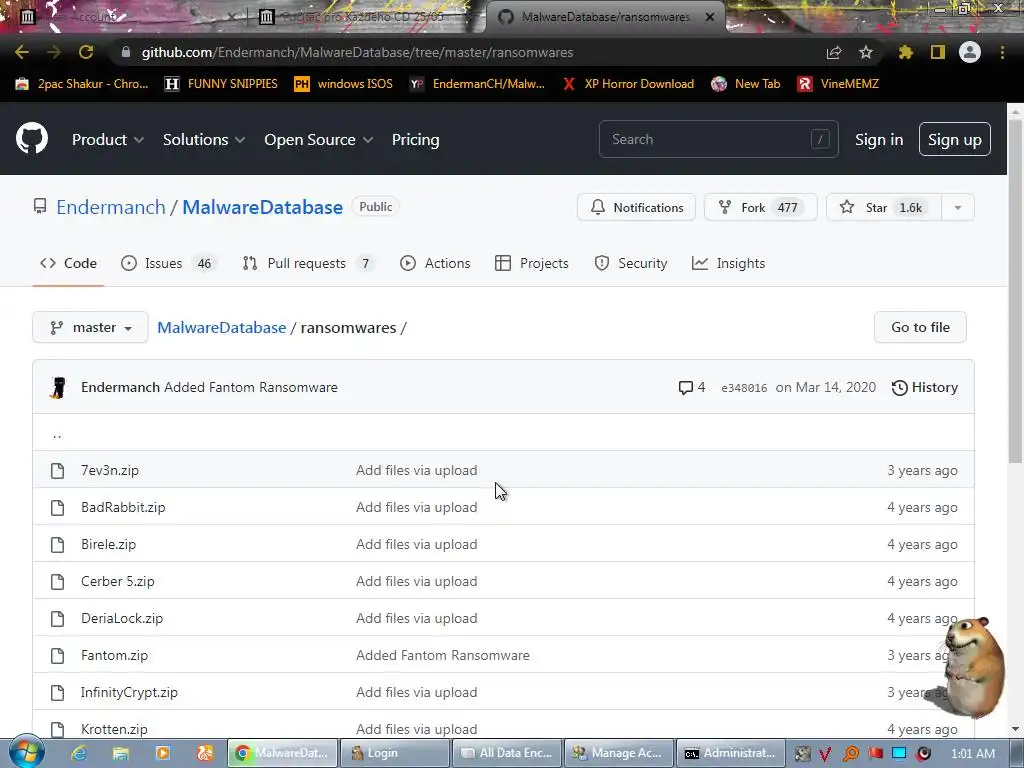The height and width of the screenshot is (768, 1024).
Task: Open the InfinityCrypt.zip file
Action: pyautogui.click(x=129, y=692)
